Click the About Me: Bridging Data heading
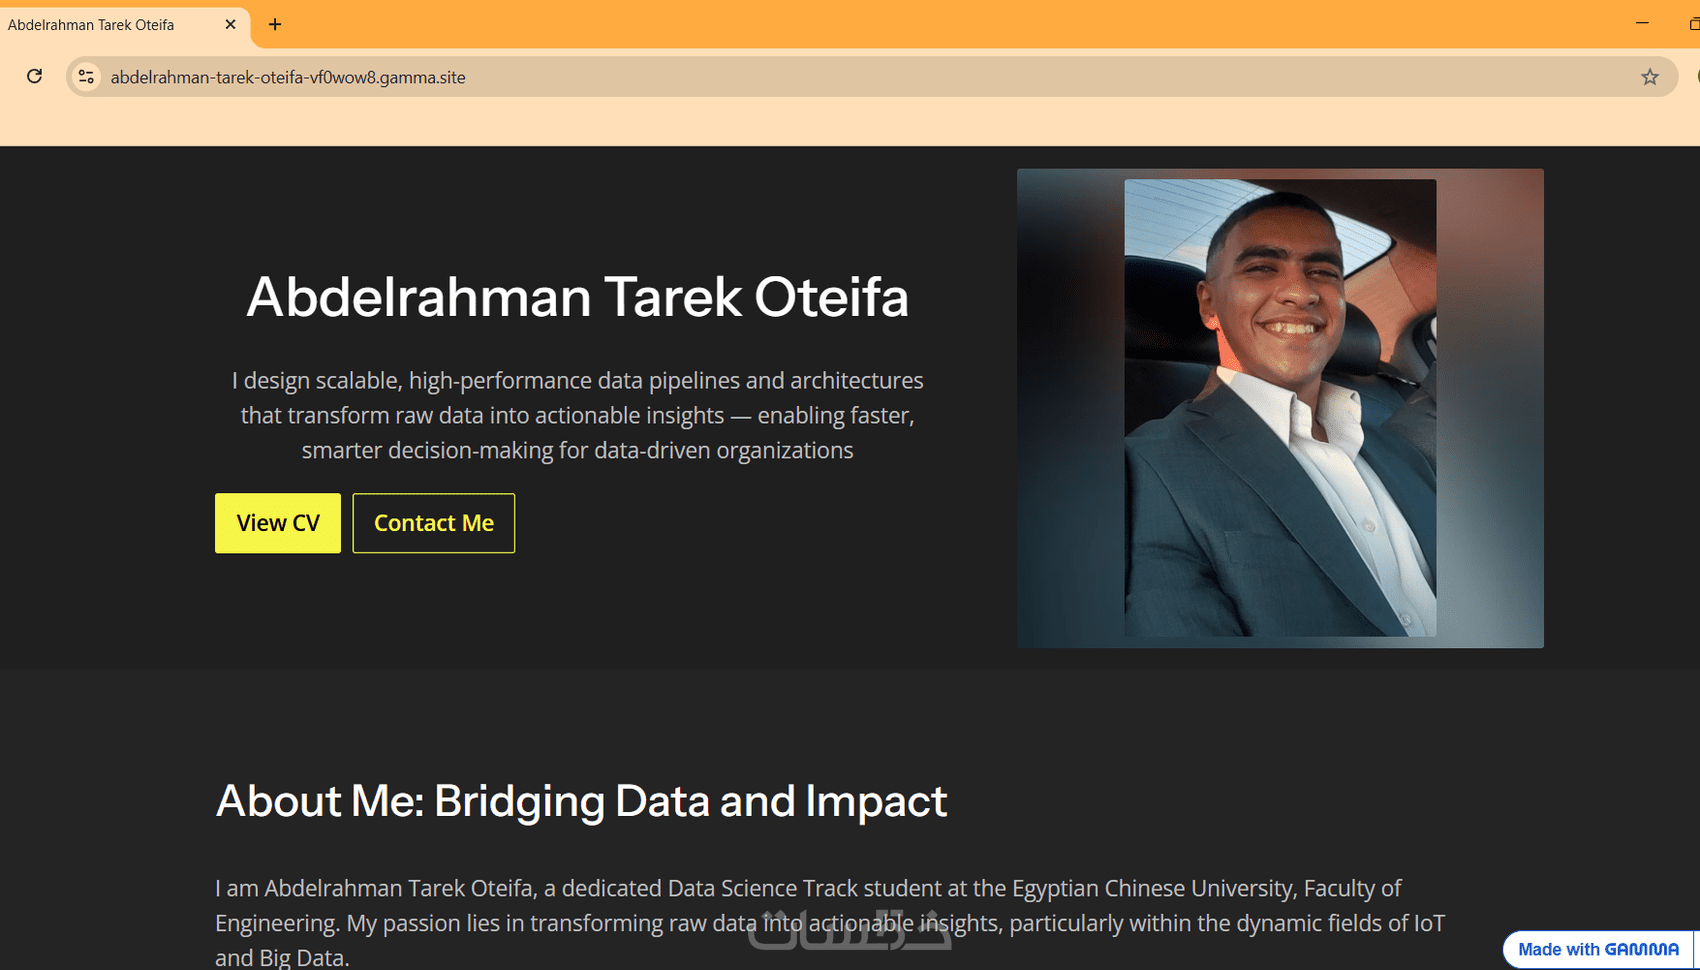Viewport: 1700px width, 970px height. (581, 801)
